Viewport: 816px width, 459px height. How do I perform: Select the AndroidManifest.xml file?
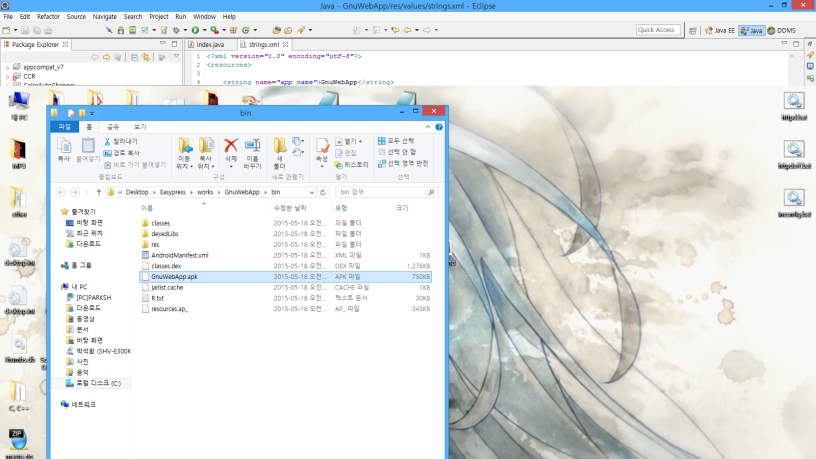coord(180,255)
